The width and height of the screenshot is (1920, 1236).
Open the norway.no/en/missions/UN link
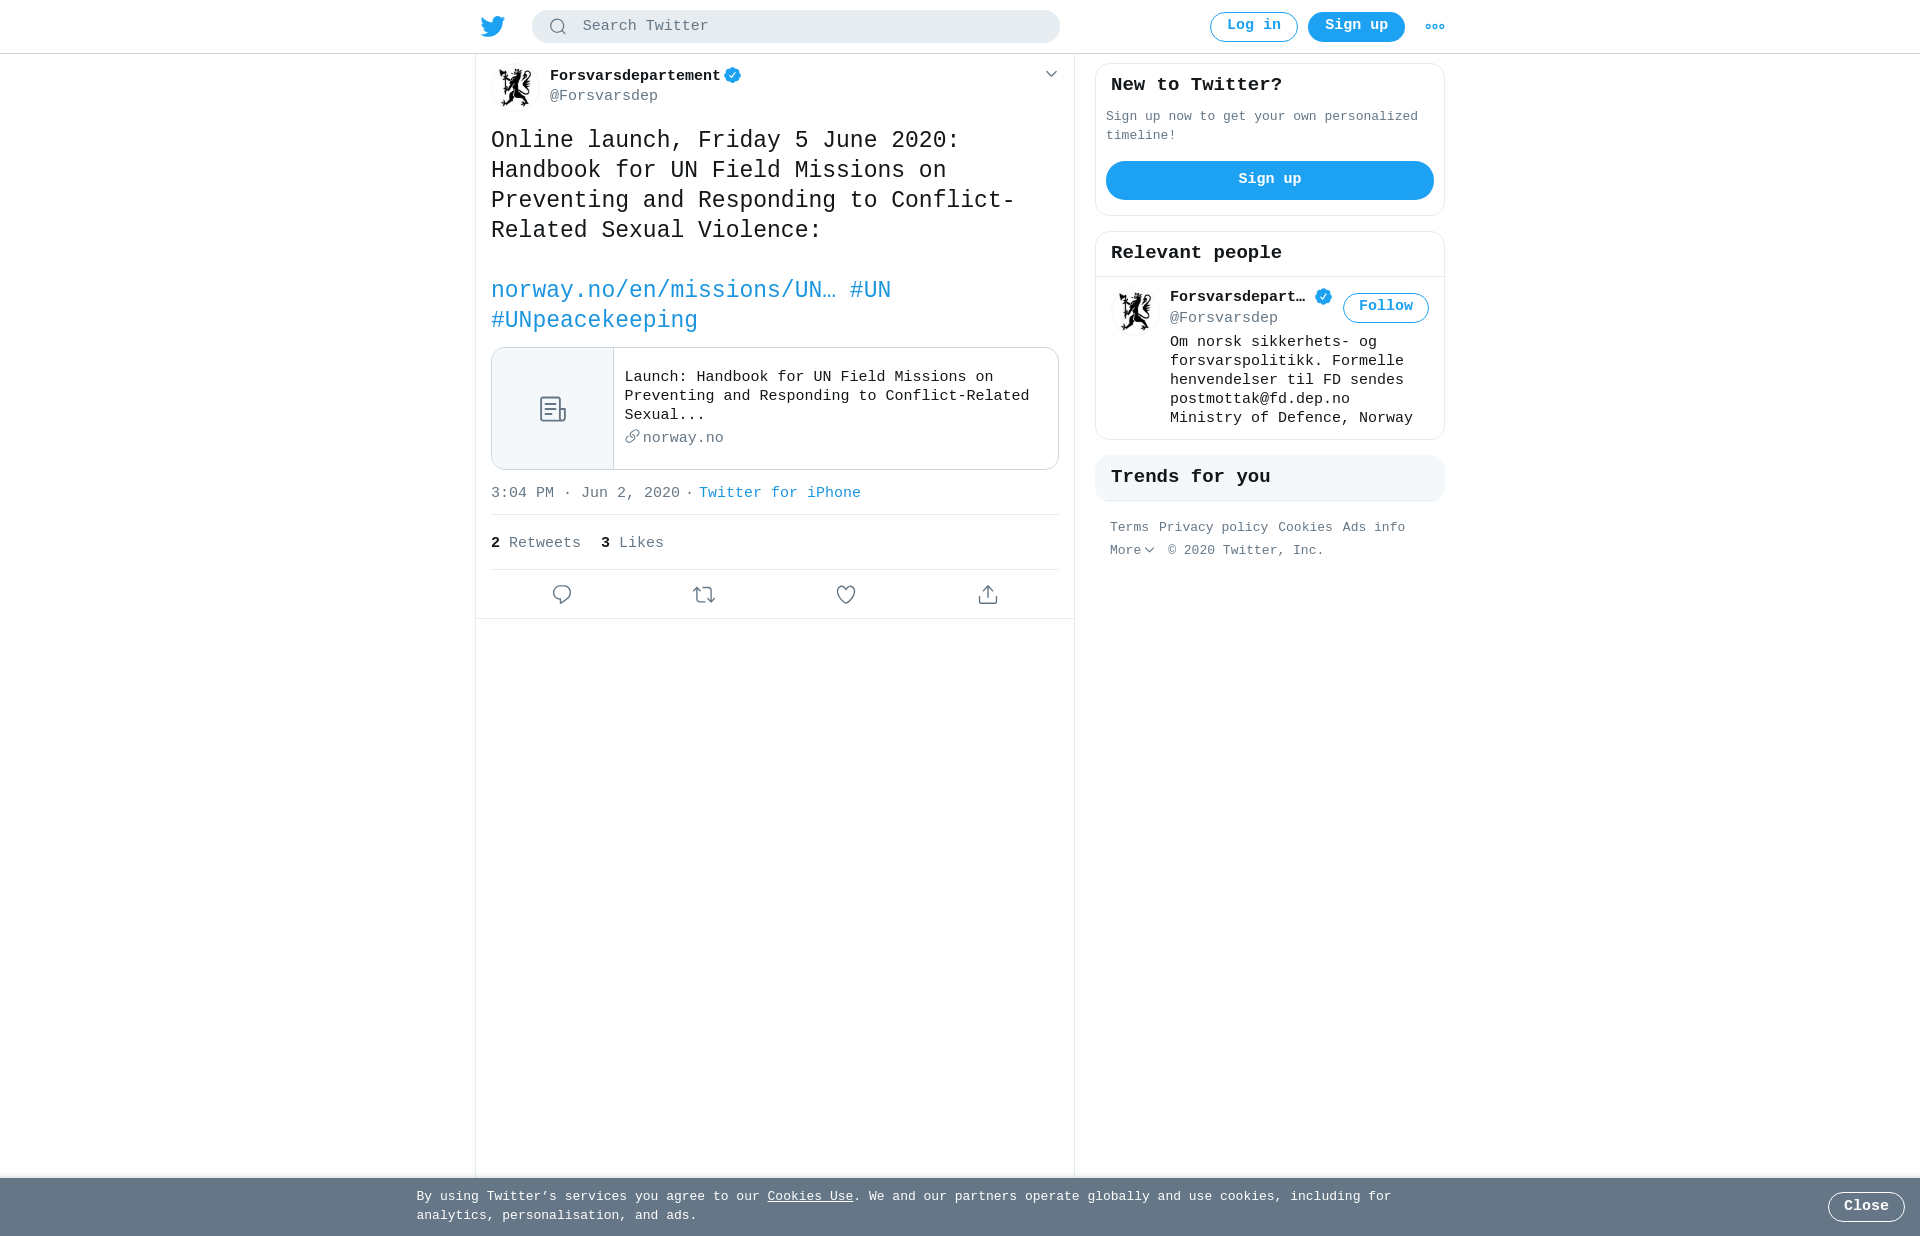pyautogui.click(x=663, y=290)
